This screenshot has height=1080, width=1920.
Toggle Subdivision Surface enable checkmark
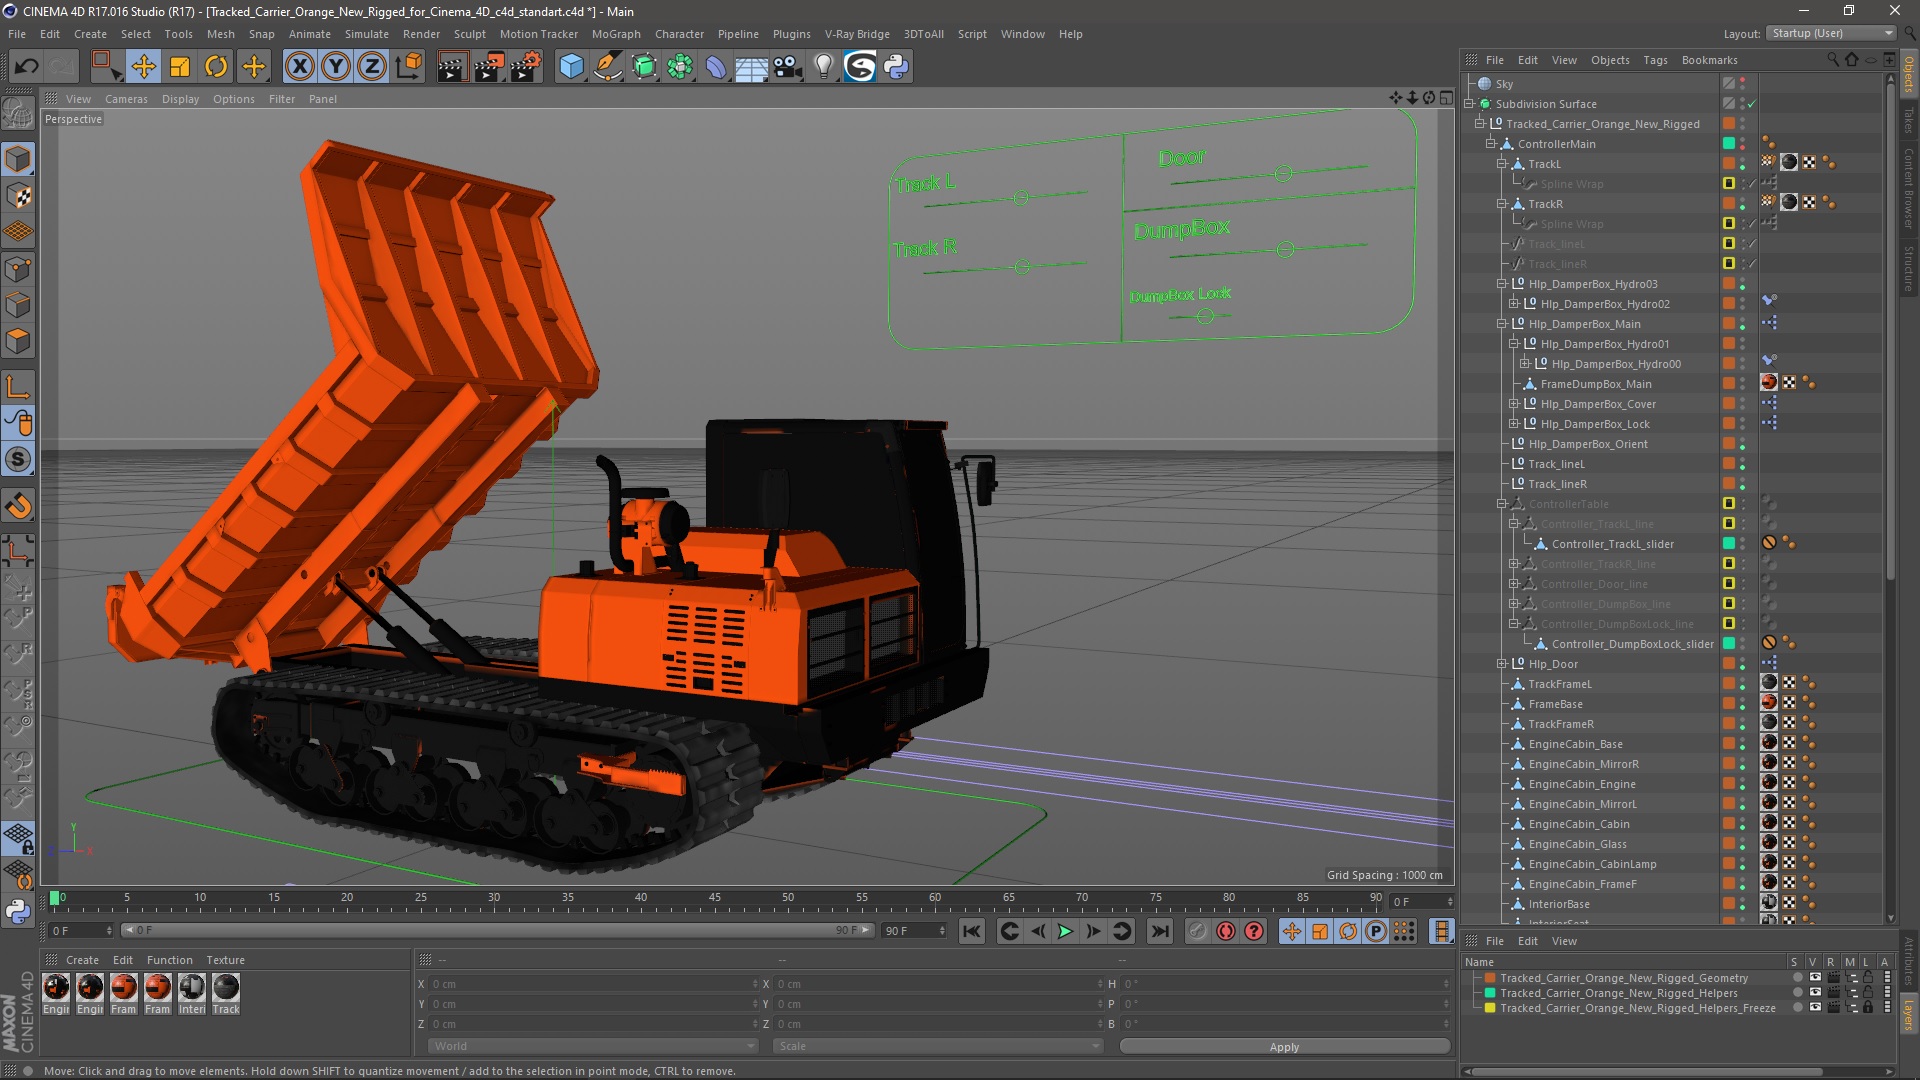[x=1752, y=104]
